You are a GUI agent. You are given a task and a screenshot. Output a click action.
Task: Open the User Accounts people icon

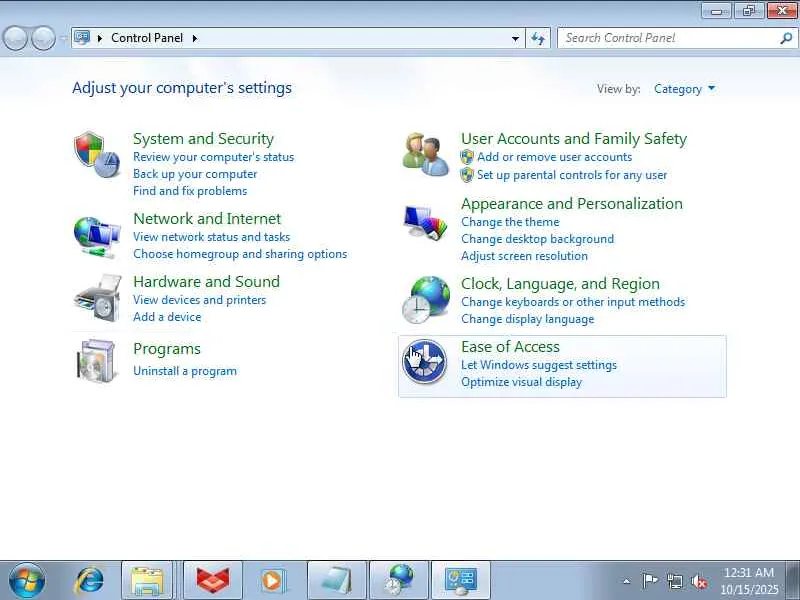tap(426, 155)
